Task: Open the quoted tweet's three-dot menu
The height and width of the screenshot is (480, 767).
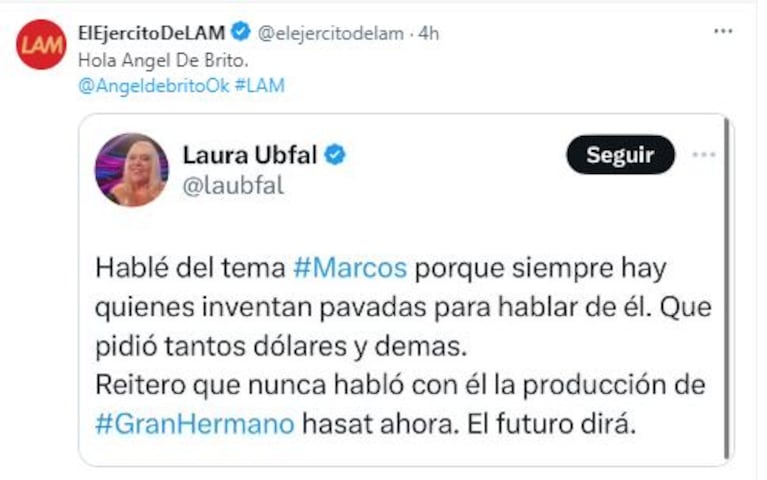Action: pos(704,155)
